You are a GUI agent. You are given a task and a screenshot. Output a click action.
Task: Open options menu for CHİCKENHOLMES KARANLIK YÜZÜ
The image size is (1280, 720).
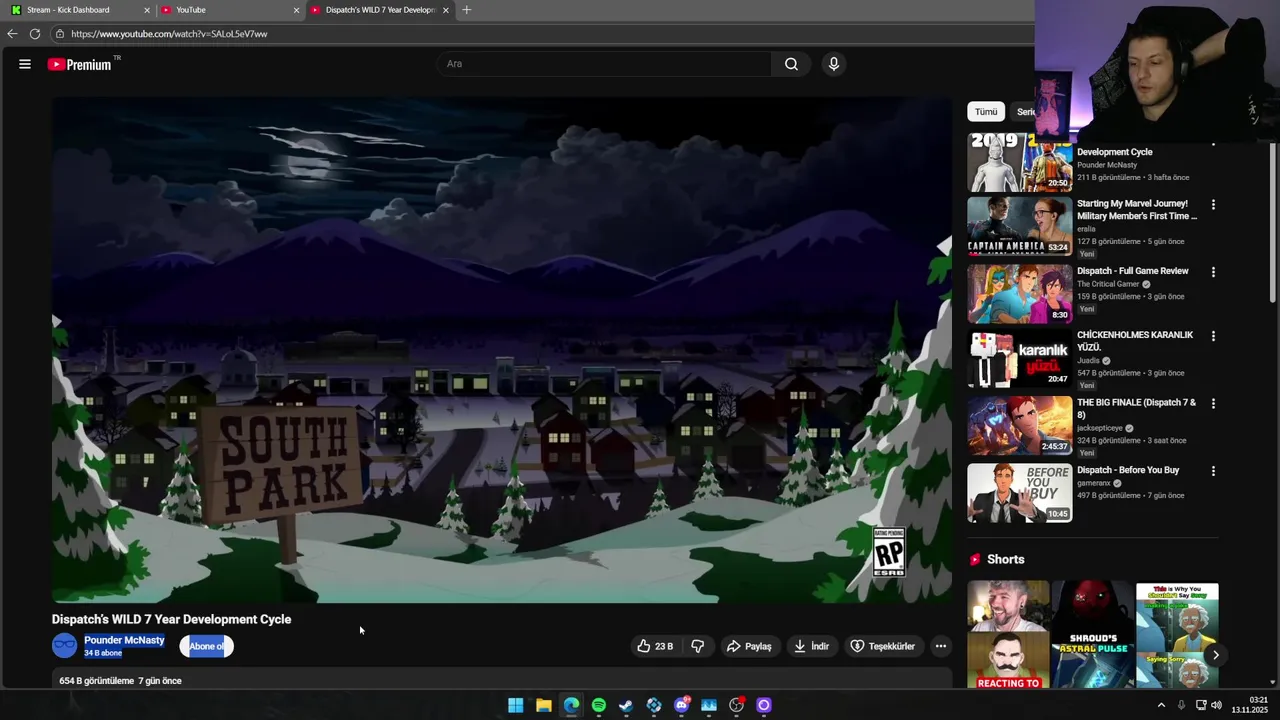[1213, 336]
